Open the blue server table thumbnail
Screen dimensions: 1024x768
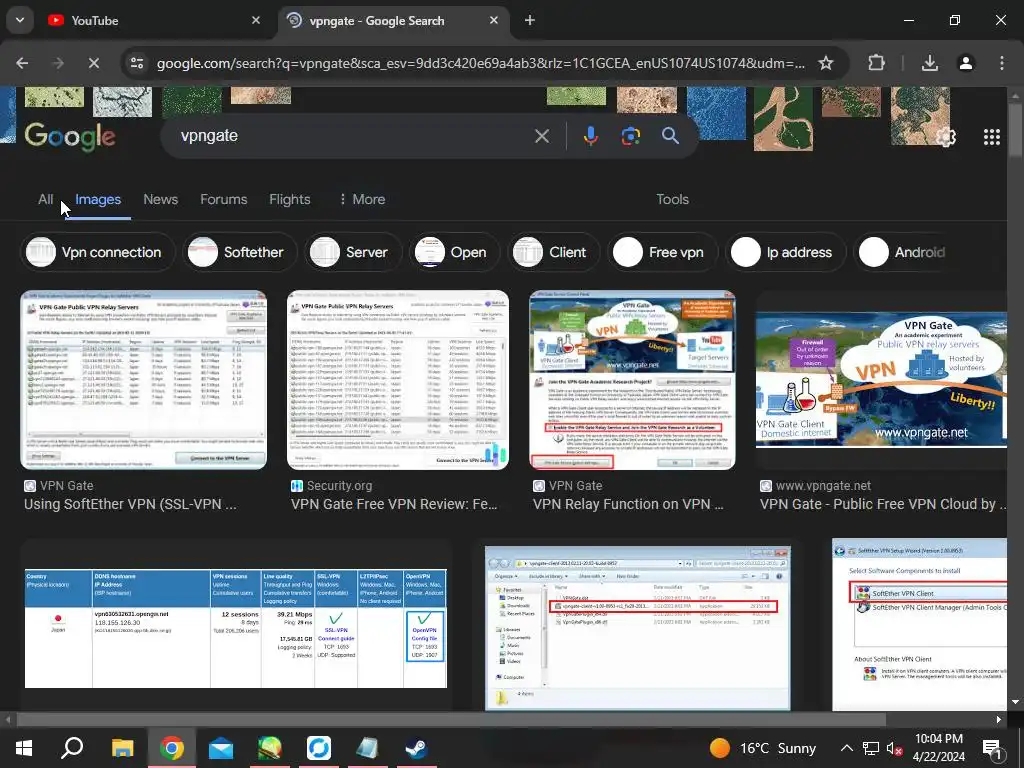pos(236,628)
